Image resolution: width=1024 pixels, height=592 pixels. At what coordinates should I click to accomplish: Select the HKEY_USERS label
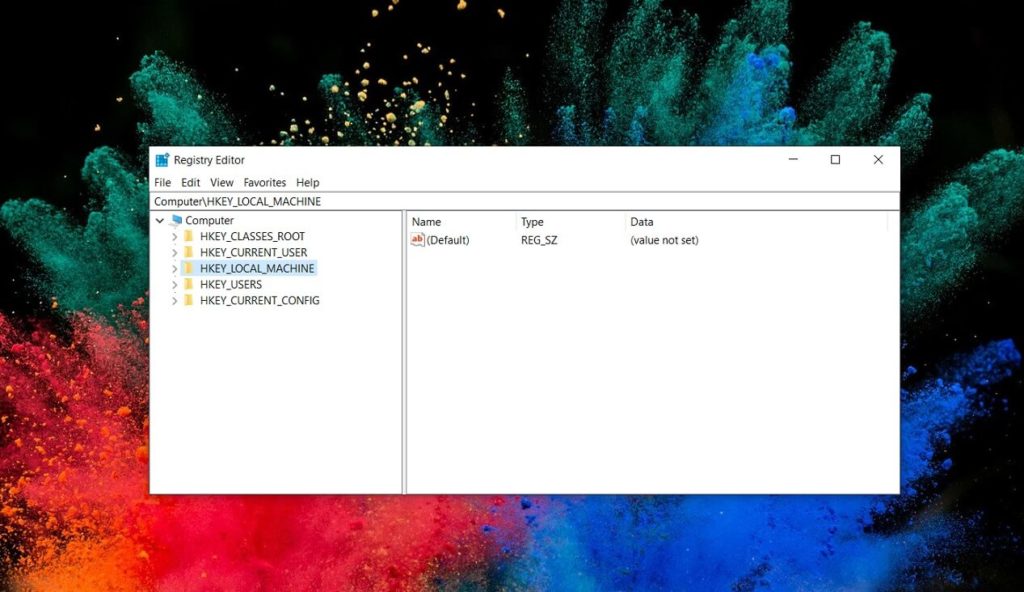[x=231, y=284]
